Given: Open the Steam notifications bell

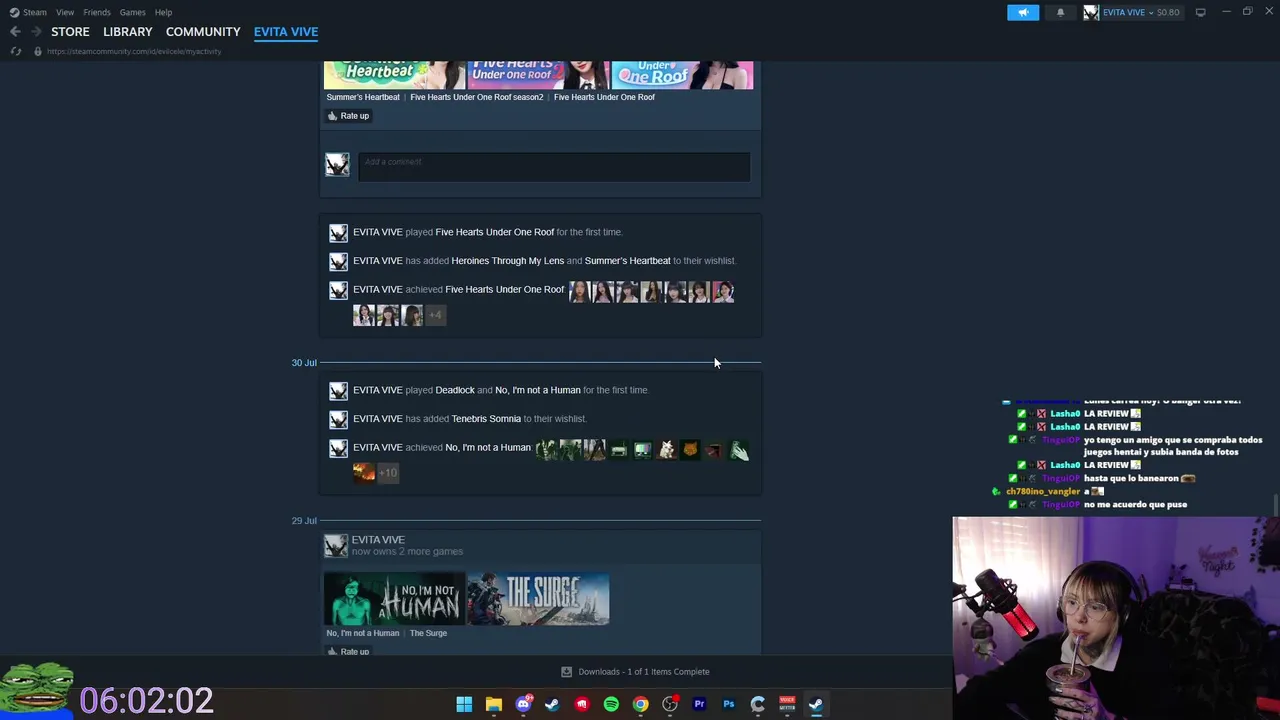Looking at the screenshot, I should tap(1060, 12).
